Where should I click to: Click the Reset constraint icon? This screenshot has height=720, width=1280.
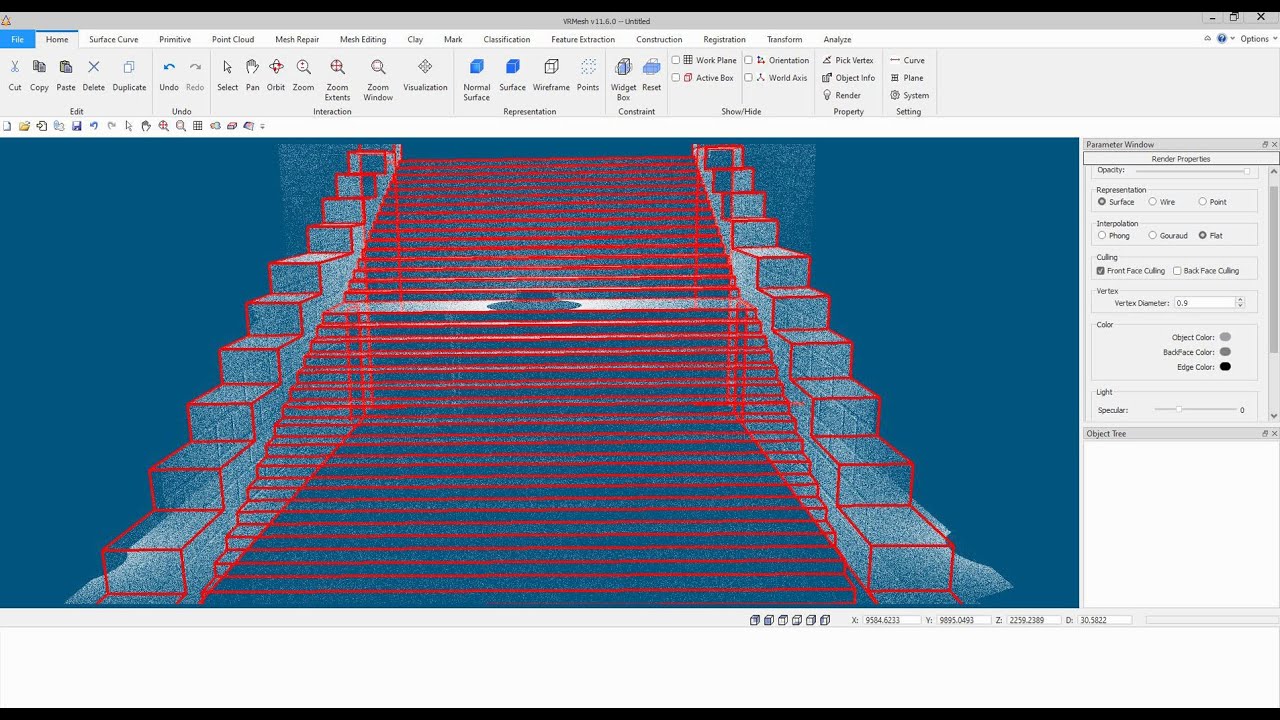click(651, 67)
